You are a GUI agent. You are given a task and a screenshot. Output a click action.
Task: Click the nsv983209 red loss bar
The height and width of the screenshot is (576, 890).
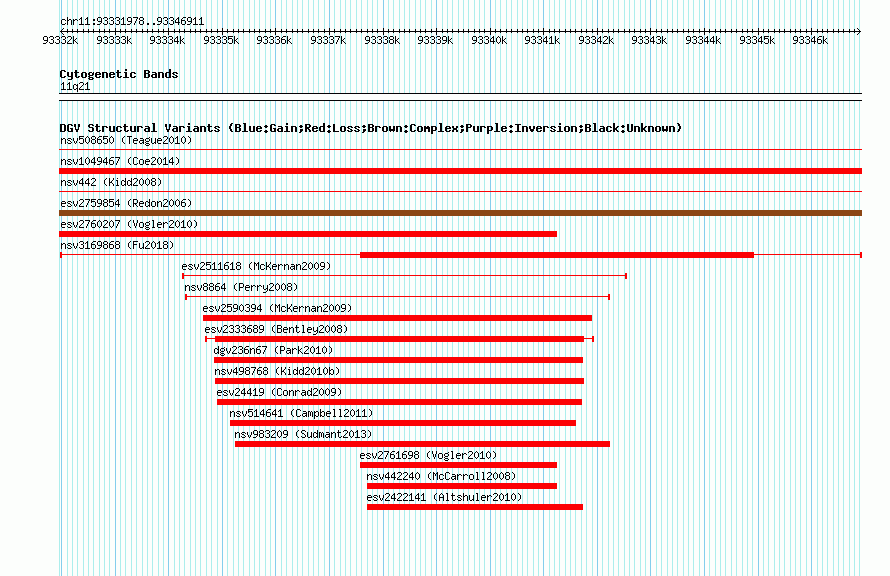click(x=422, y=444)
